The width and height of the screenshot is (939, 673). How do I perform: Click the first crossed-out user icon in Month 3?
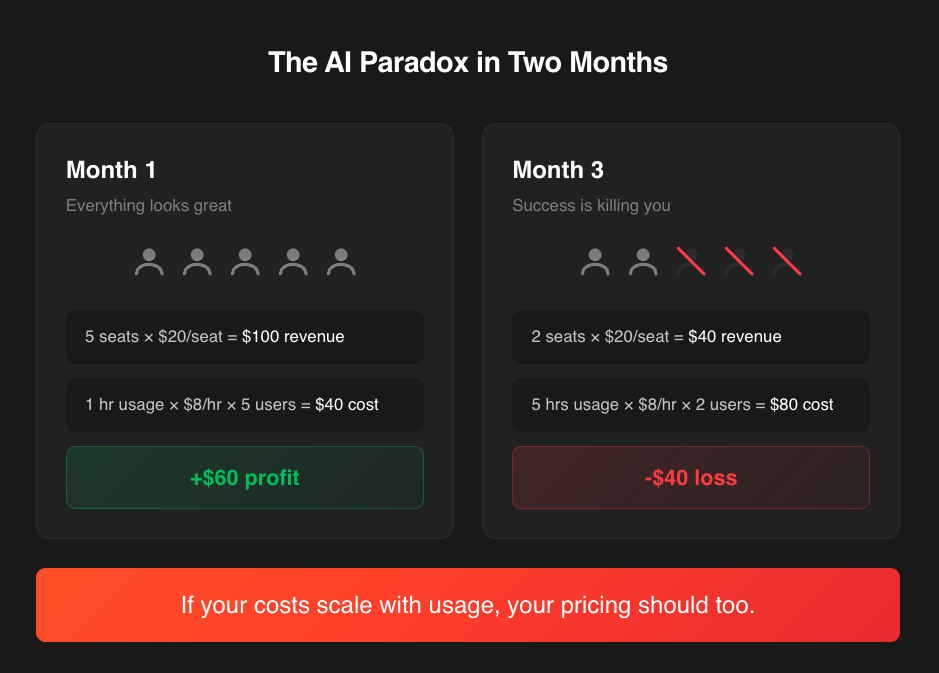[x=691, y=262]
